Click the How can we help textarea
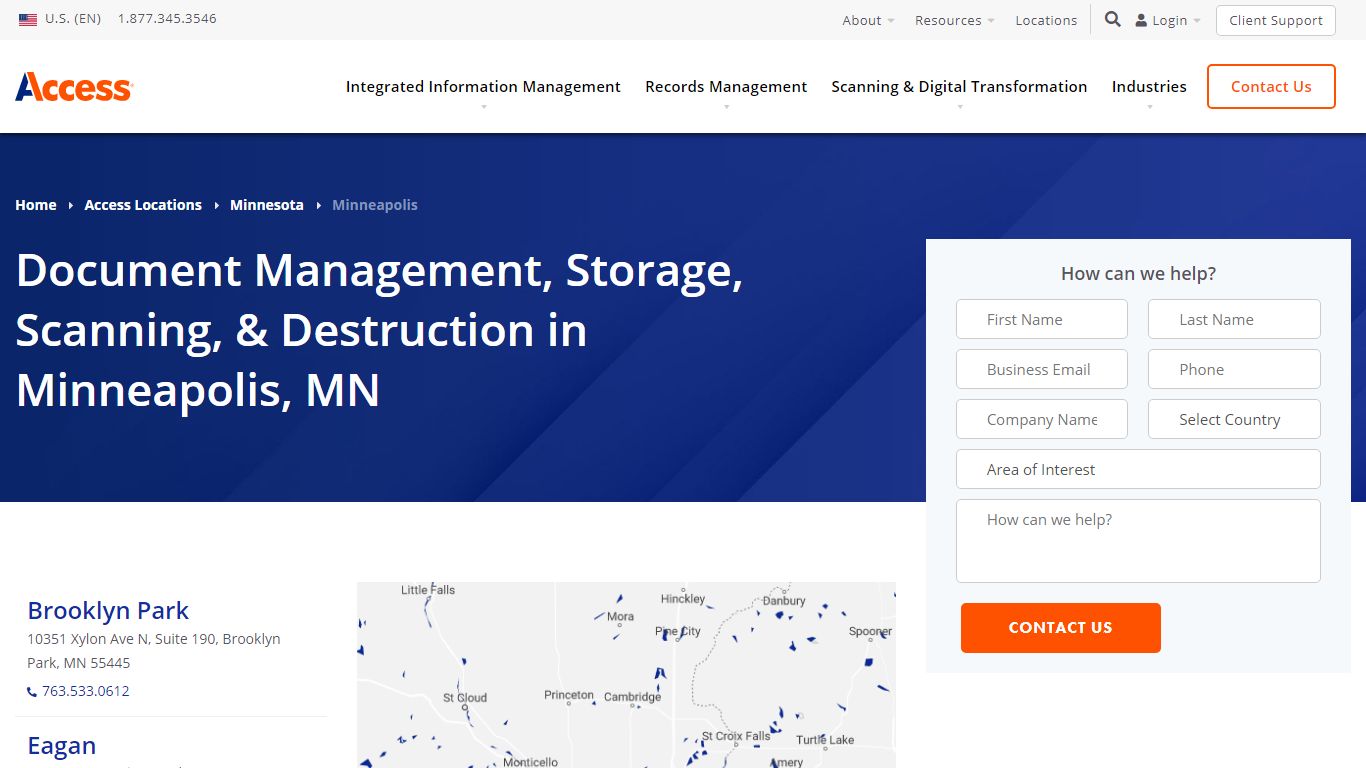 tap(1138, 541)
